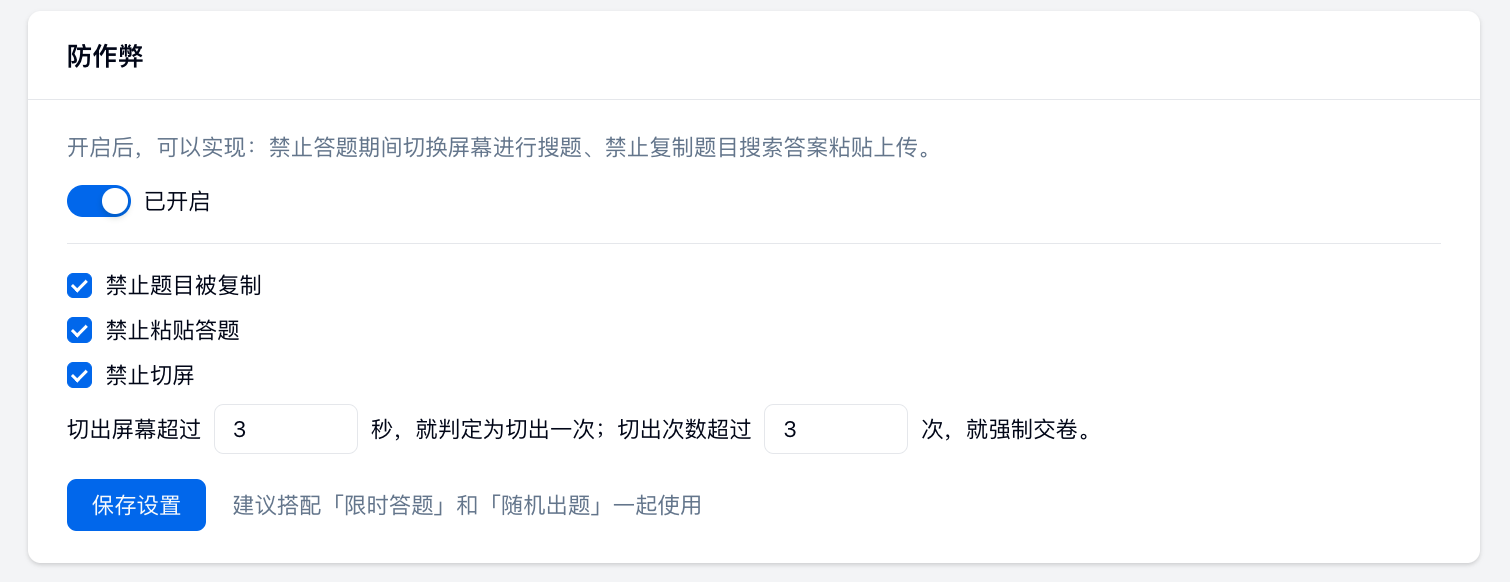Viewport: 1510px width, 582px height.
Task: Click the 已开启 status label
Action: click(177, 202)
